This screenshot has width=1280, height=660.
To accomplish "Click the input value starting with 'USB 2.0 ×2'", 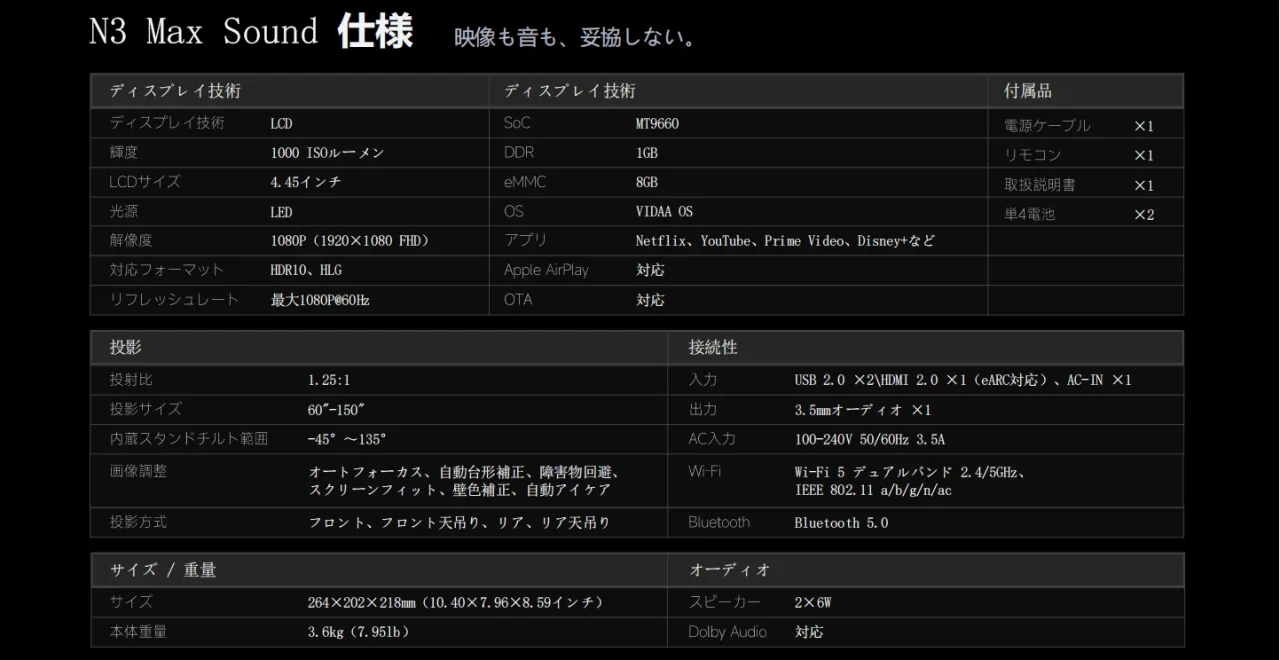I will click(x=963, y=380).
